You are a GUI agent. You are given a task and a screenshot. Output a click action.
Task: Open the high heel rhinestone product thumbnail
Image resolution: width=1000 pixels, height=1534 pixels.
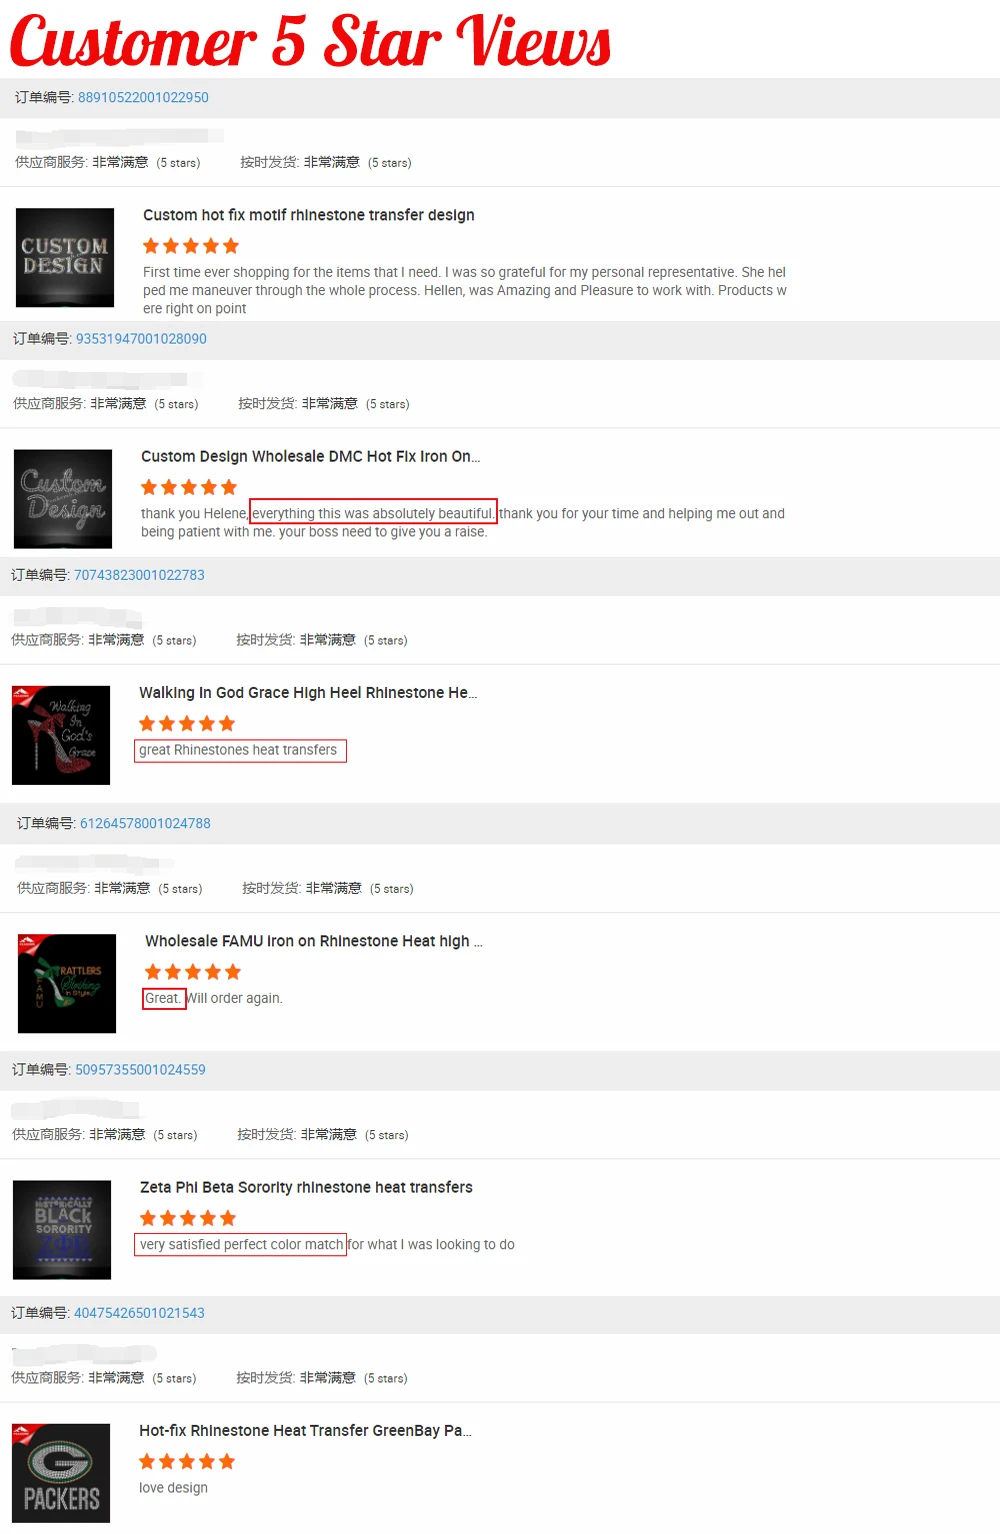point(61,735)
